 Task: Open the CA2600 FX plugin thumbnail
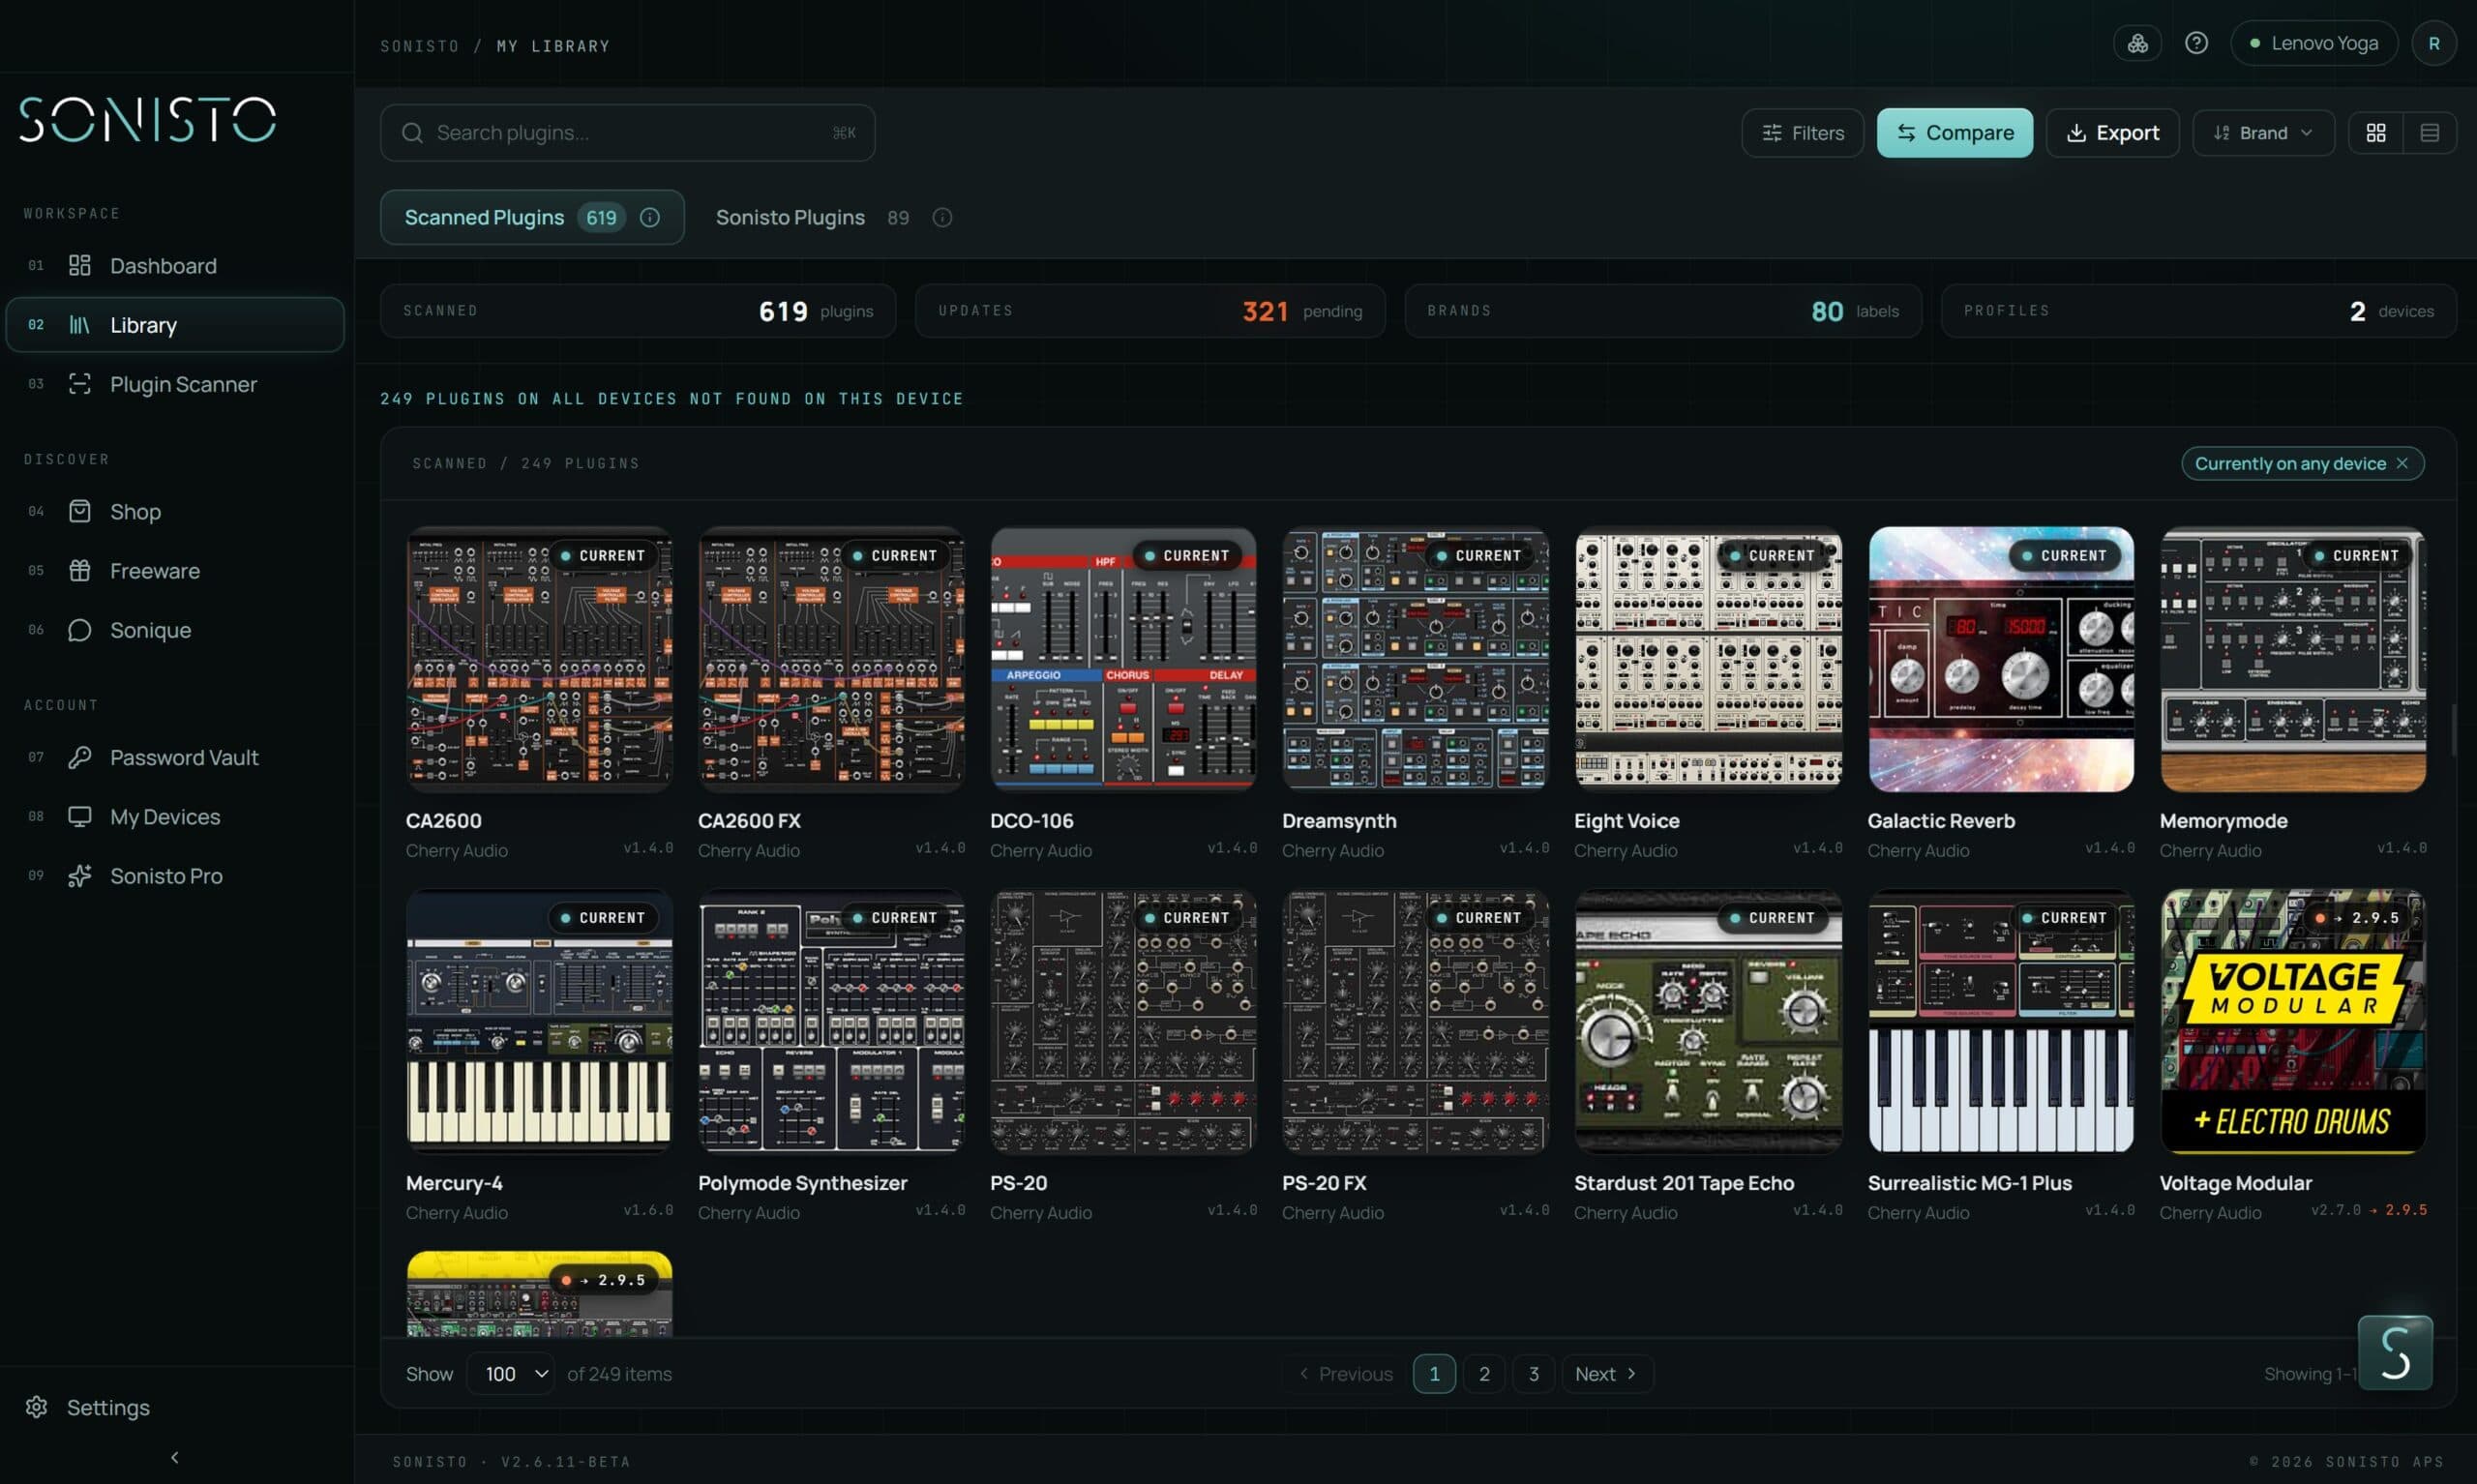pyautogui.click(x=831, y=660)
